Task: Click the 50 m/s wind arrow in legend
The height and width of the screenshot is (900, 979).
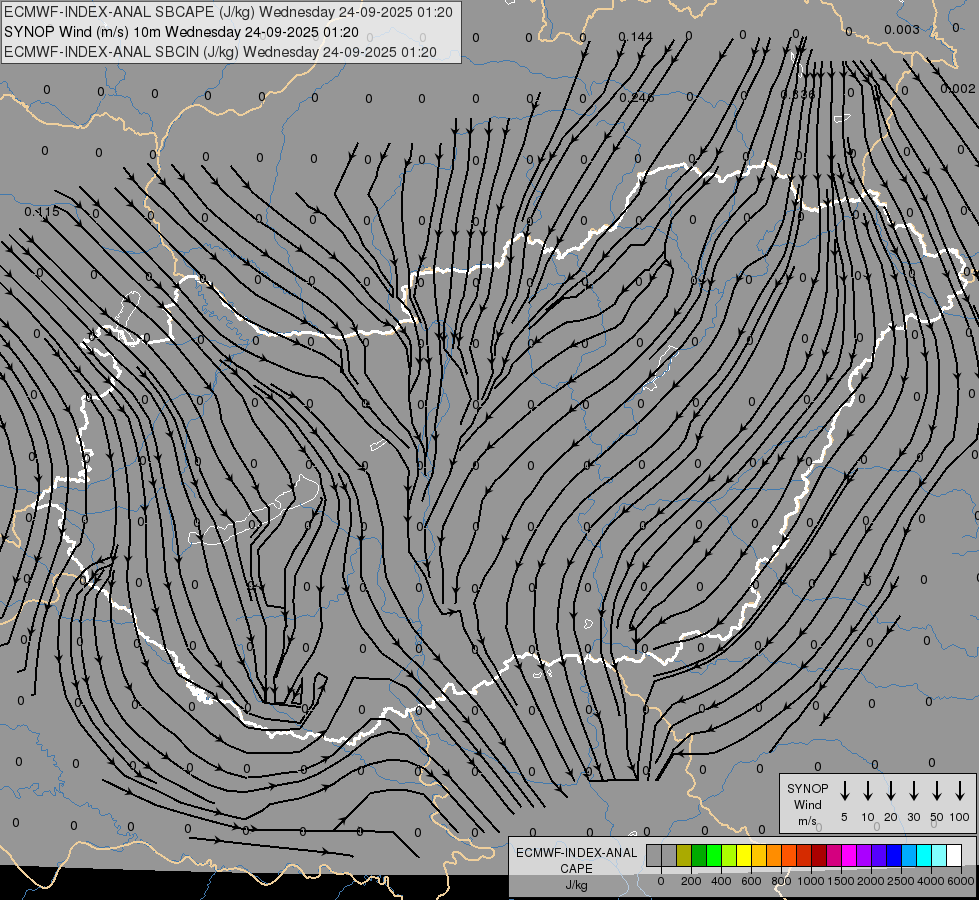Action: [937, 790]
